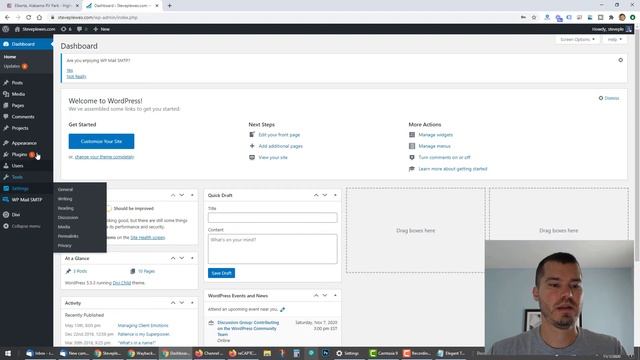Viewport: 640px width, 360px height.
Task: Edit event location pencil icon
Action: pyautogui.click(x=282, y=309)
